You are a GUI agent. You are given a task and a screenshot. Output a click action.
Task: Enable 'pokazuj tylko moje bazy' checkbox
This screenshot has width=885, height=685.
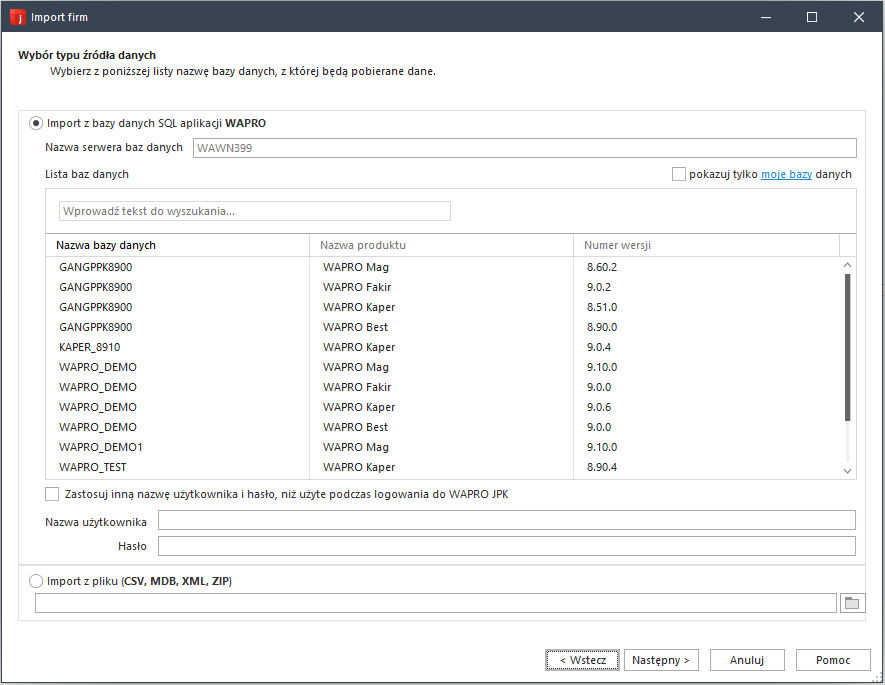click(679, 174)
